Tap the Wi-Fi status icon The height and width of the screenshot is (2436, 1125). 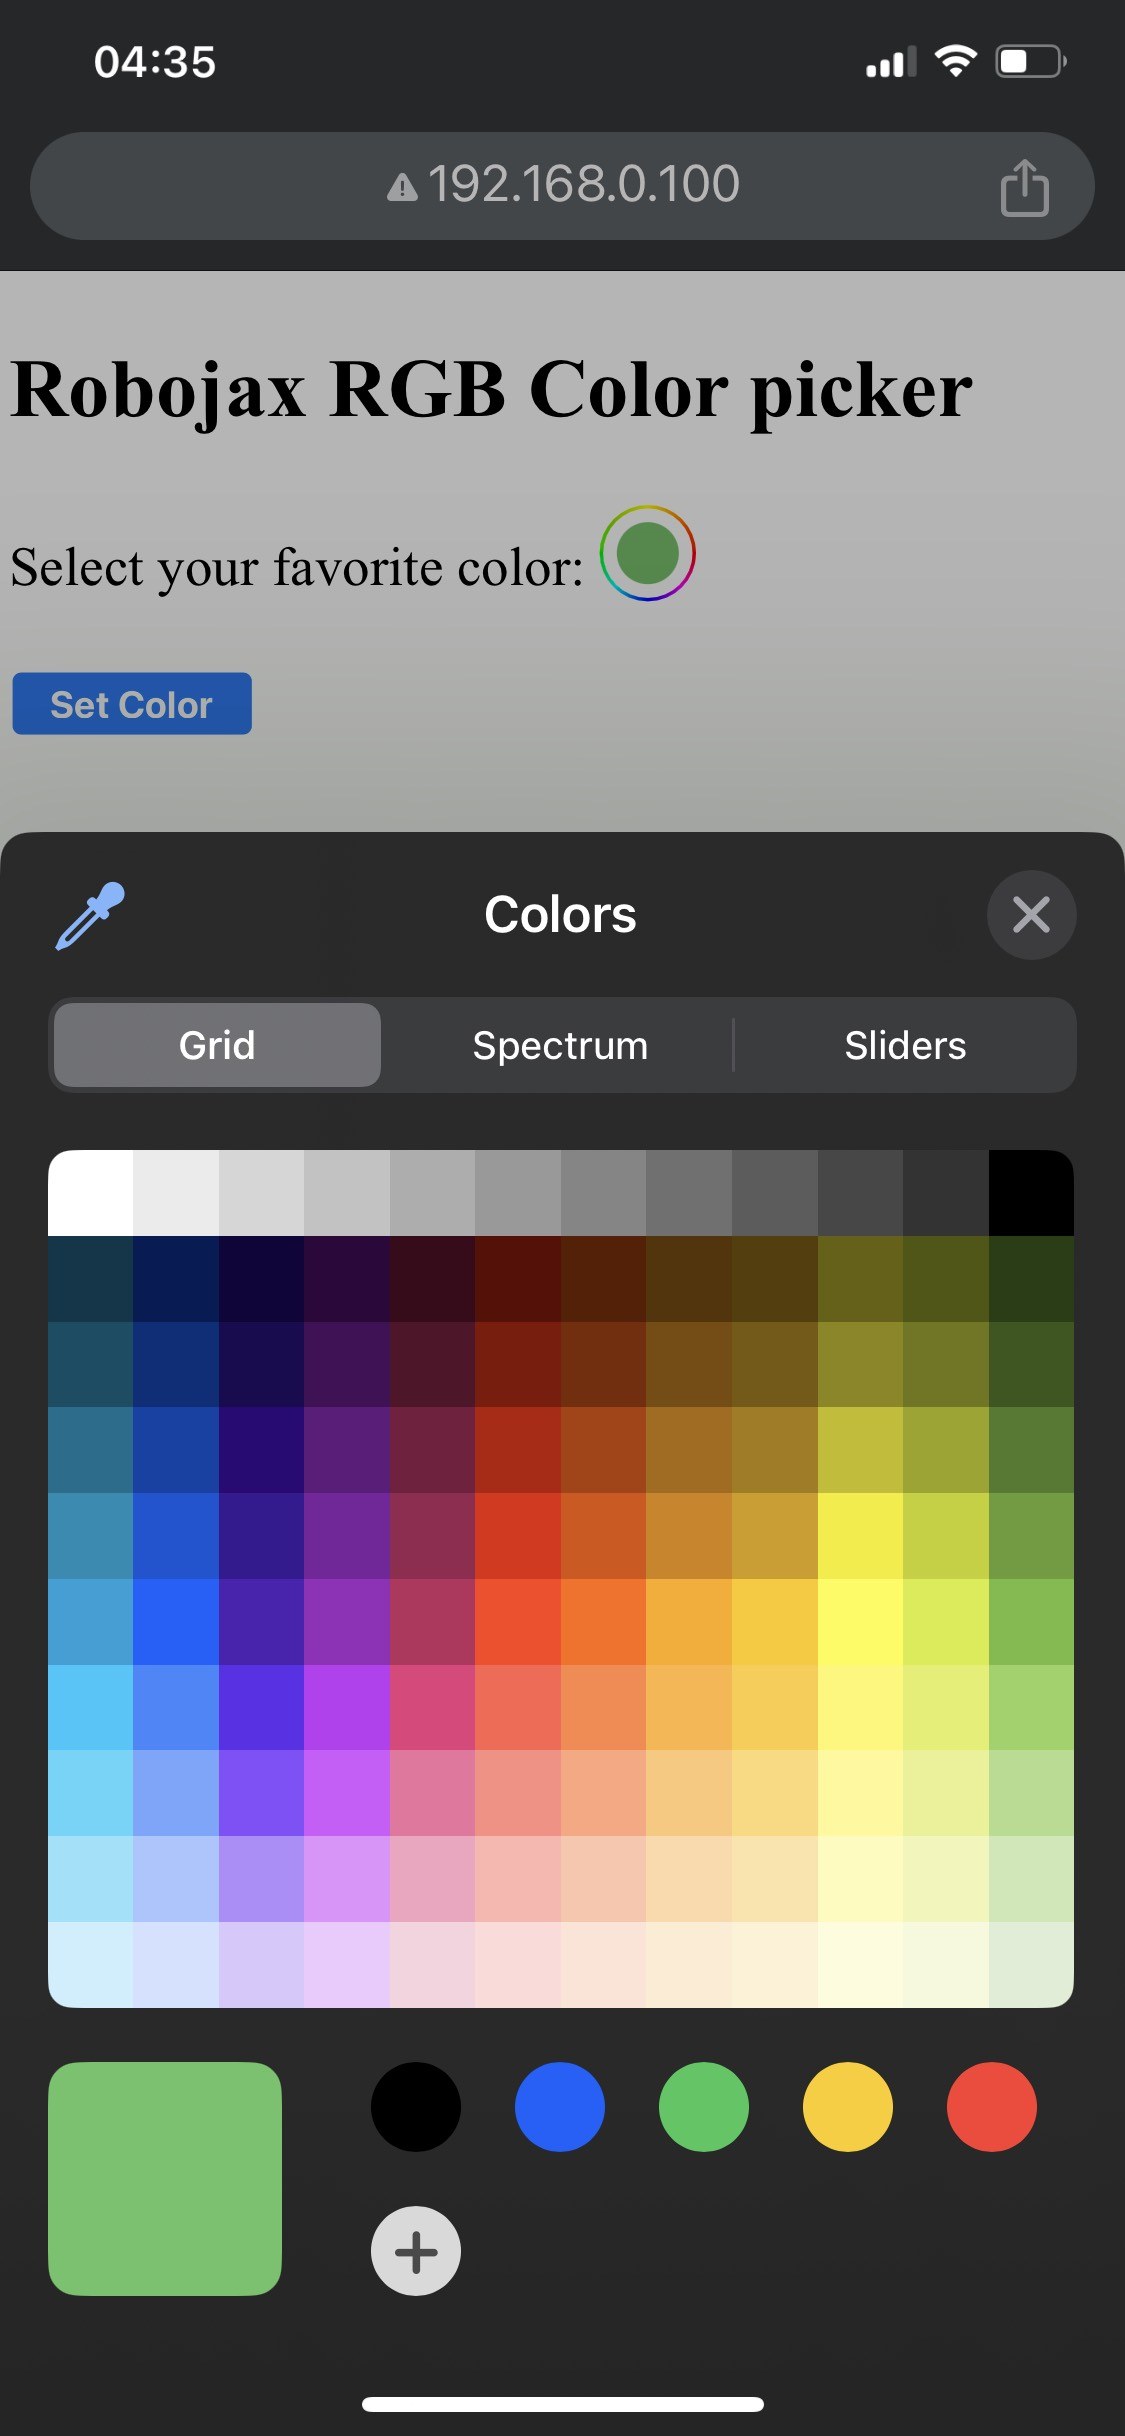click(955, 62)
